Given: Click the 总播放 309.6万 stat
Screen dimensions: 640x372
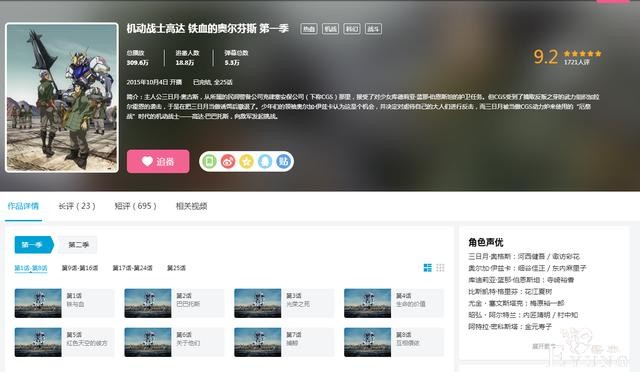Looking at the screenshot, I should [x=138, y=58].
